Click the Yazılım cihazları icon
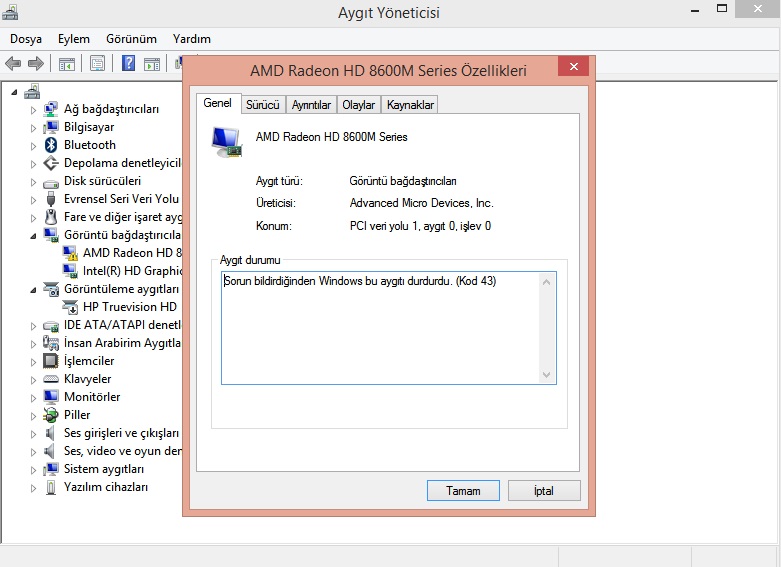The image size is (781, 567). pos(51,487)
